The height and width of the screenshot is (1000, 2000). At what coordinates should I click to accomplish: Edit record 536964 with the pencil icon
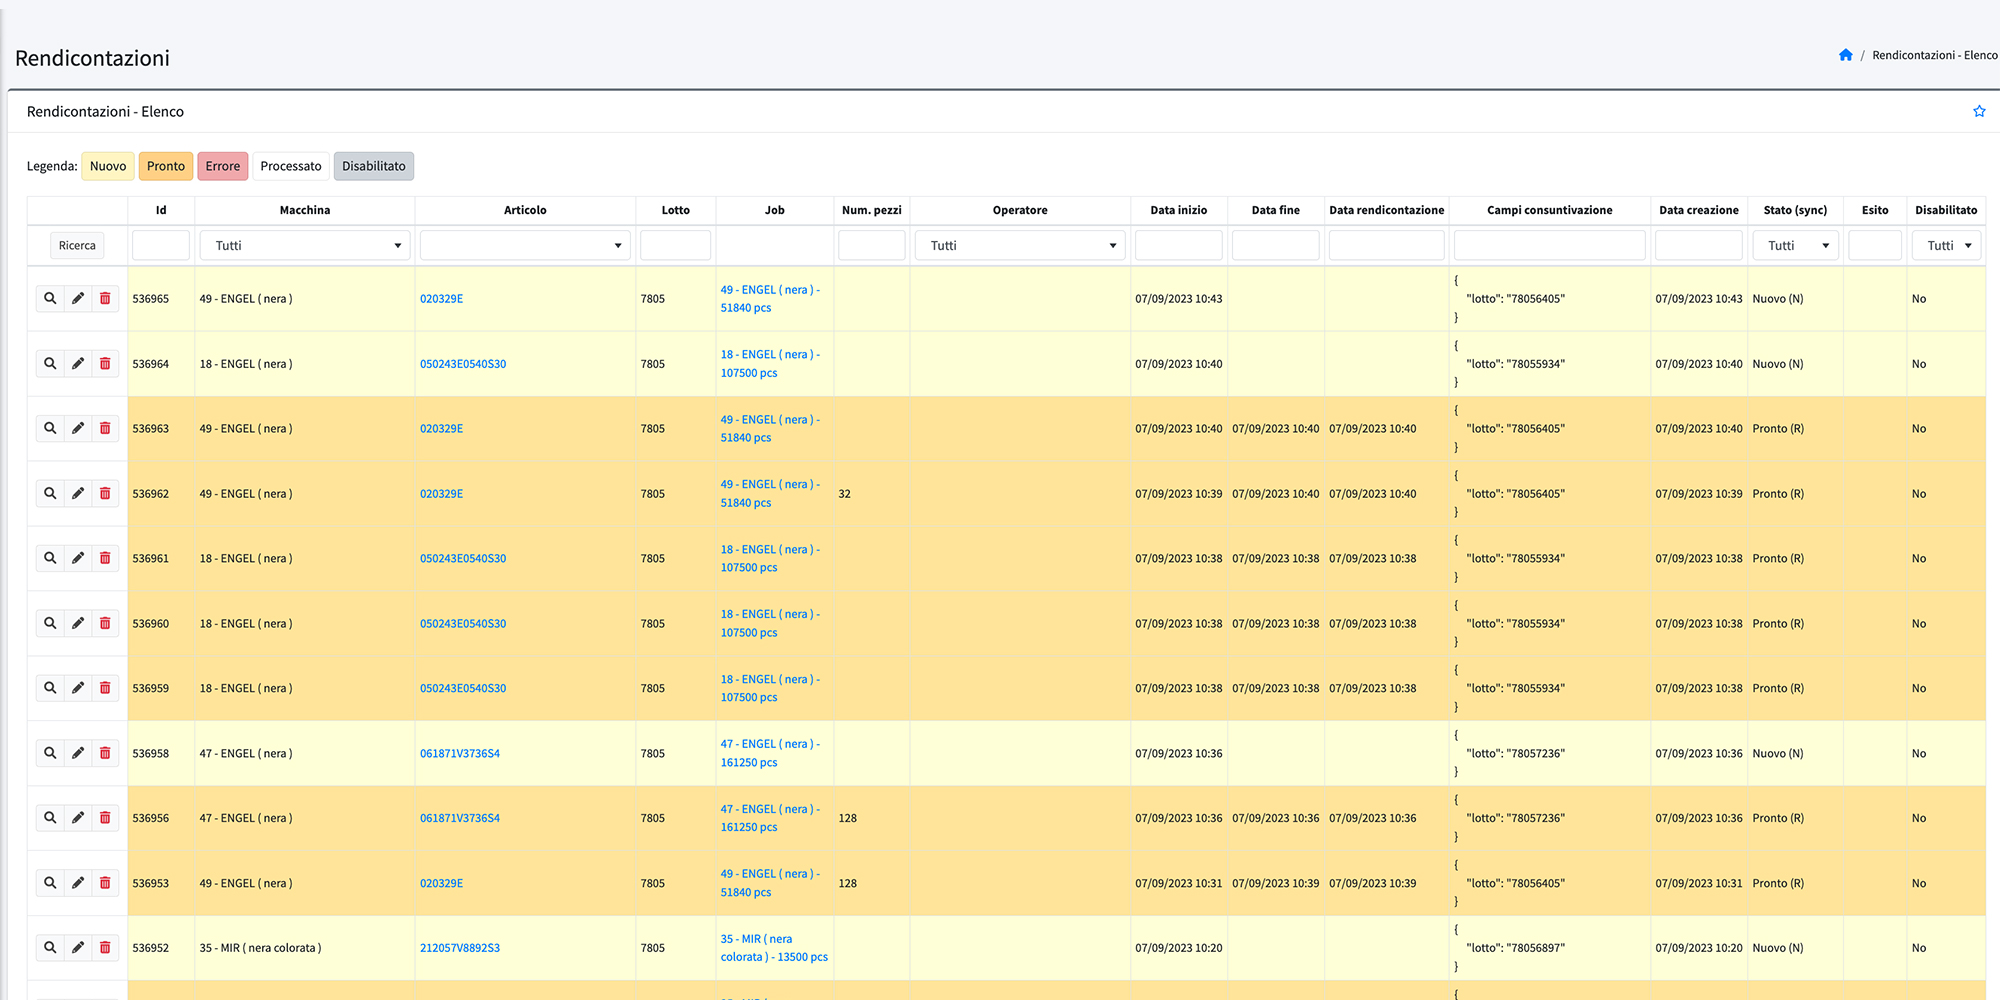coord(78,364)
